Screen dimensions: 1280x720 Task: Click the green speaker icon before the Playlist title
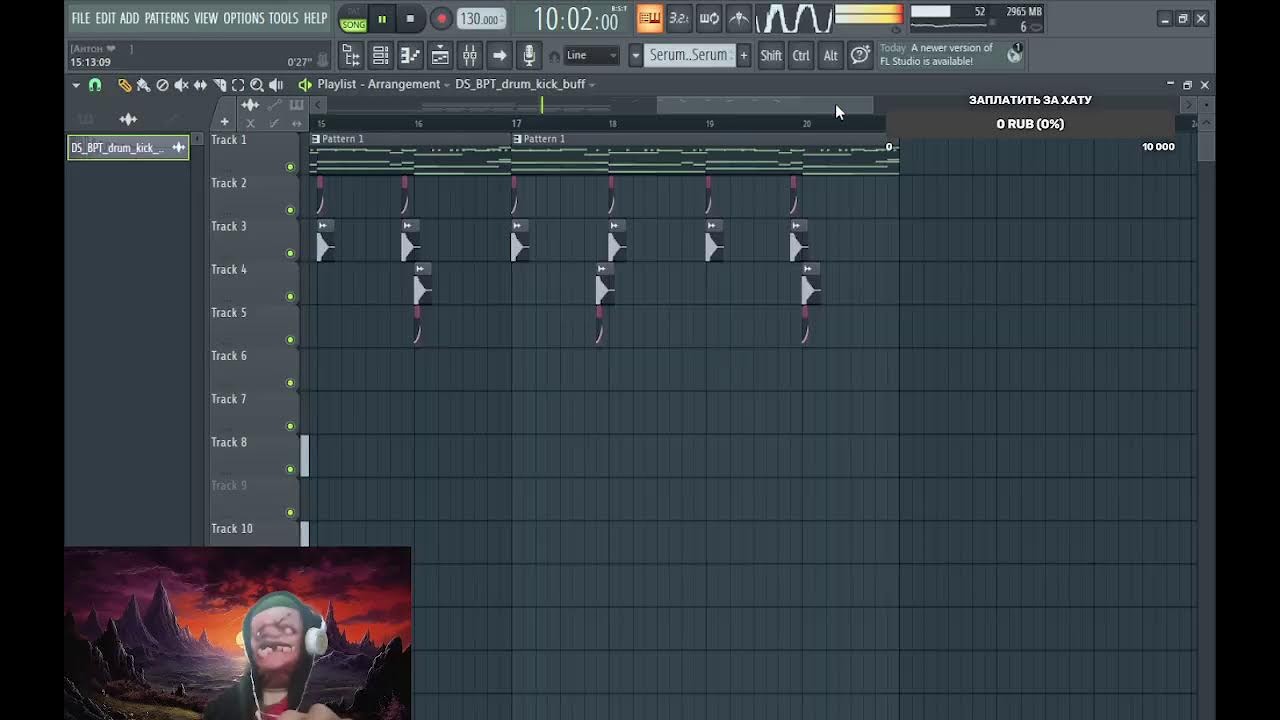point(305,85)
